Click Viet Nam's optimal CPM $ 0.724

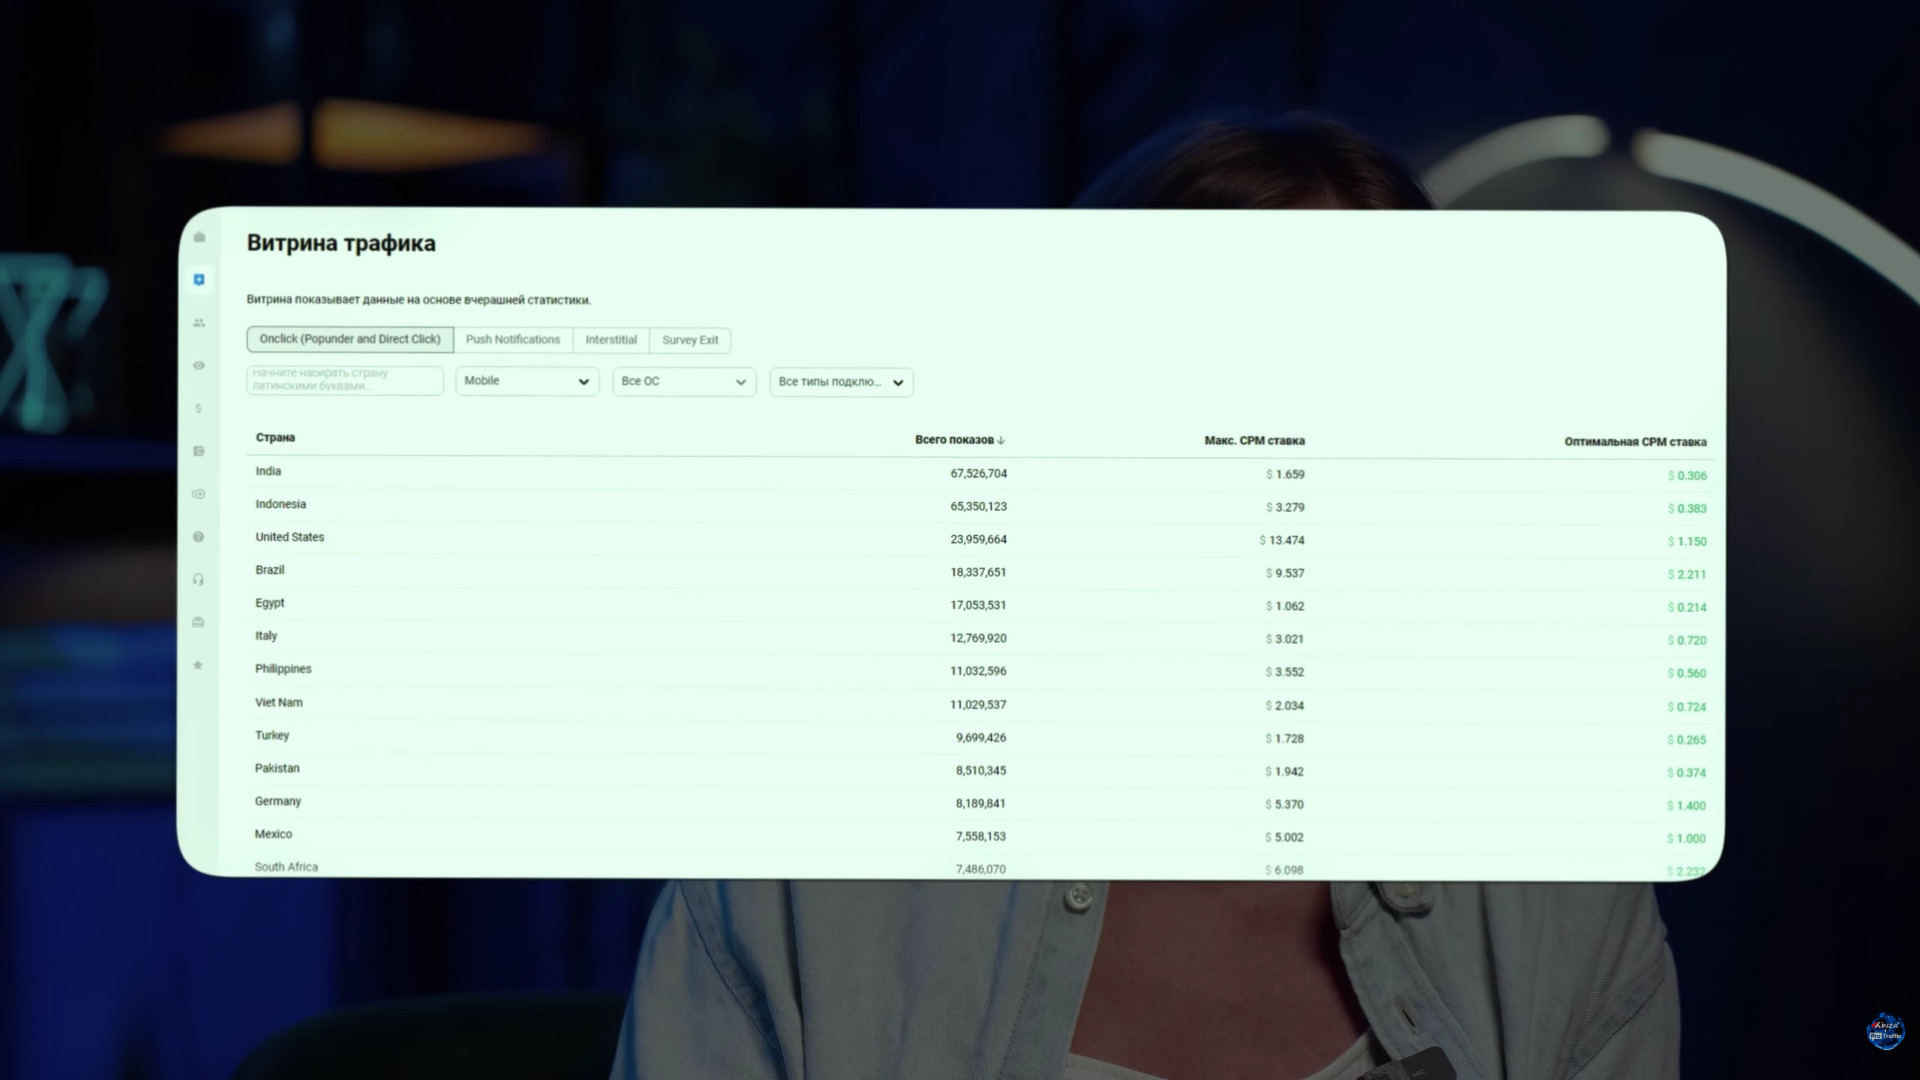(x=1687, y=707)
